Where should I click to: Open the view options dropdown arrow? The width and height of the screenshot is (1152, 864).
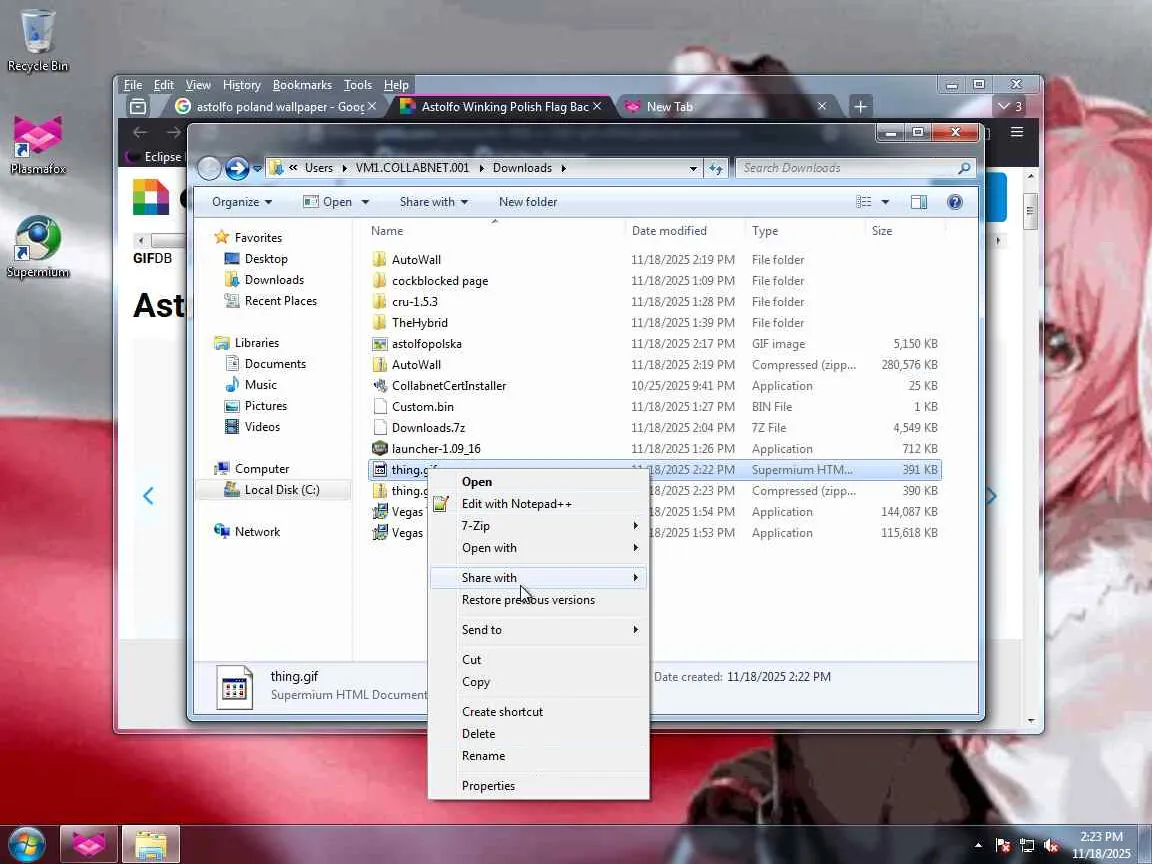(885, 202)
